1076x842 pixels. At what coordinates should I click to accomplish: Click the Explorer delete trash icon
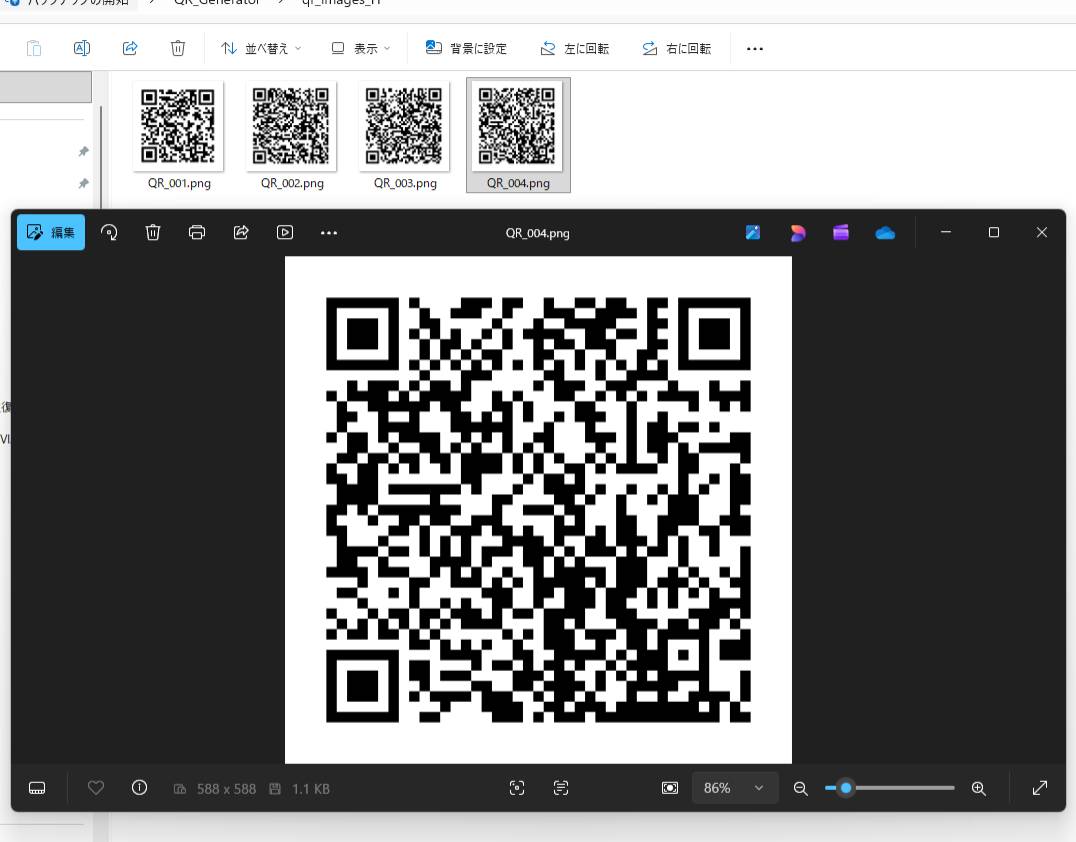[178, 48]
